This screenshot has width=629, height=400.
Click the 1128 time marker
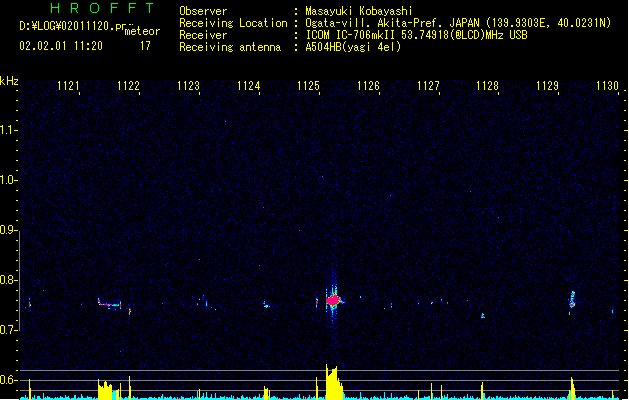pos(487,86)
